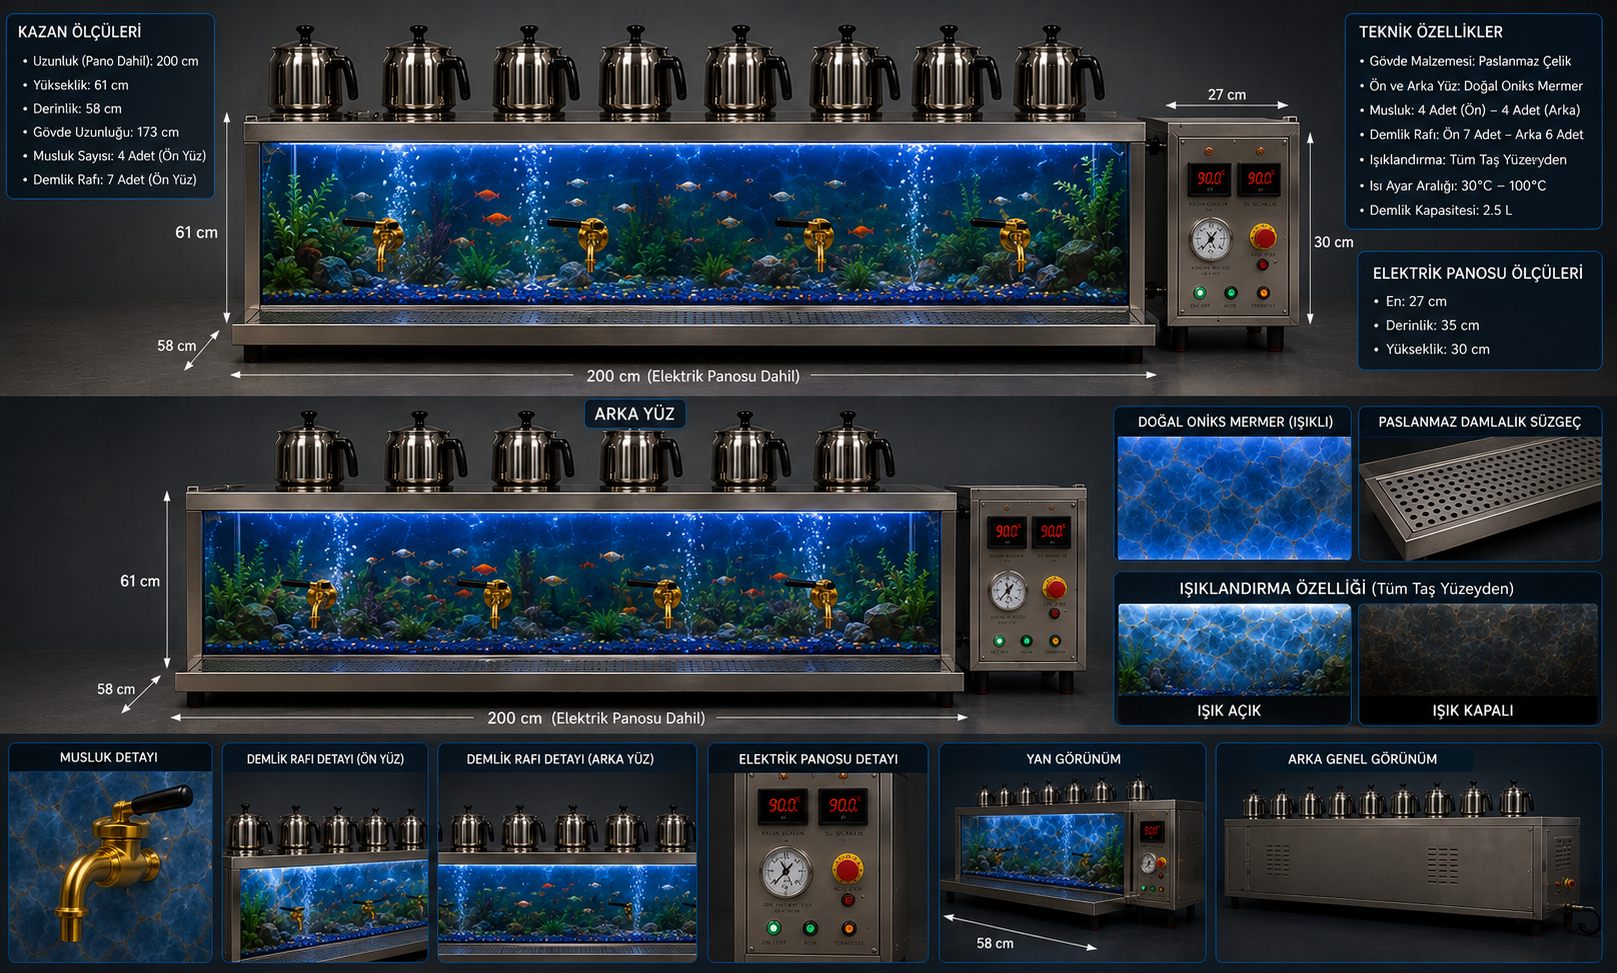Select the 'Demlik Kapasitesi: 2.5 L' bullet
This screenshot has width=1617, height=973.
coord(1440,210)
